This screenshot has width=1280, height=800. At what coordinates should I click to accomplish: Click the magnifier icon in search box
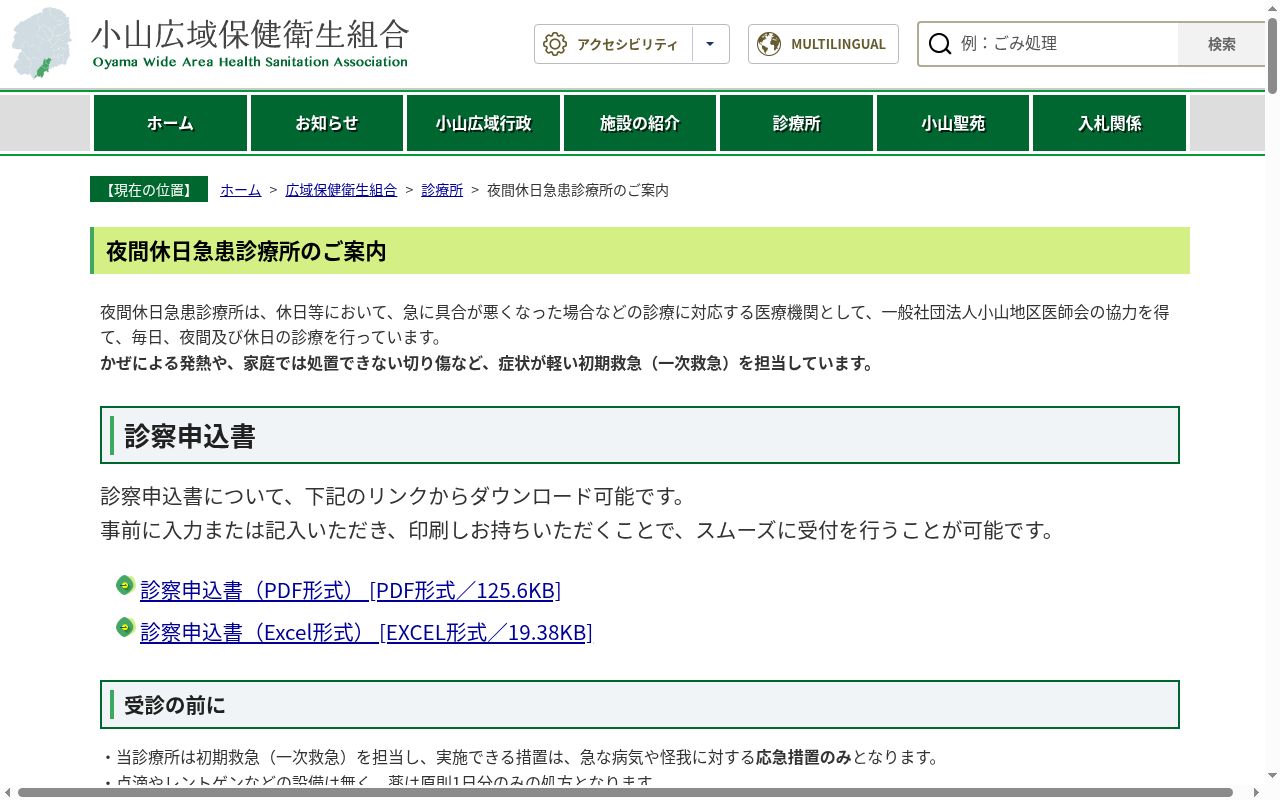(x=940, y=44)
